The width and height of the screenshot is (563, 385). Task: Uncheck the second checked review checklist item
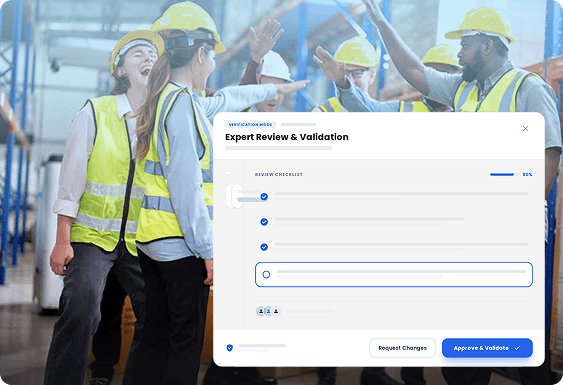click(264, 222)
